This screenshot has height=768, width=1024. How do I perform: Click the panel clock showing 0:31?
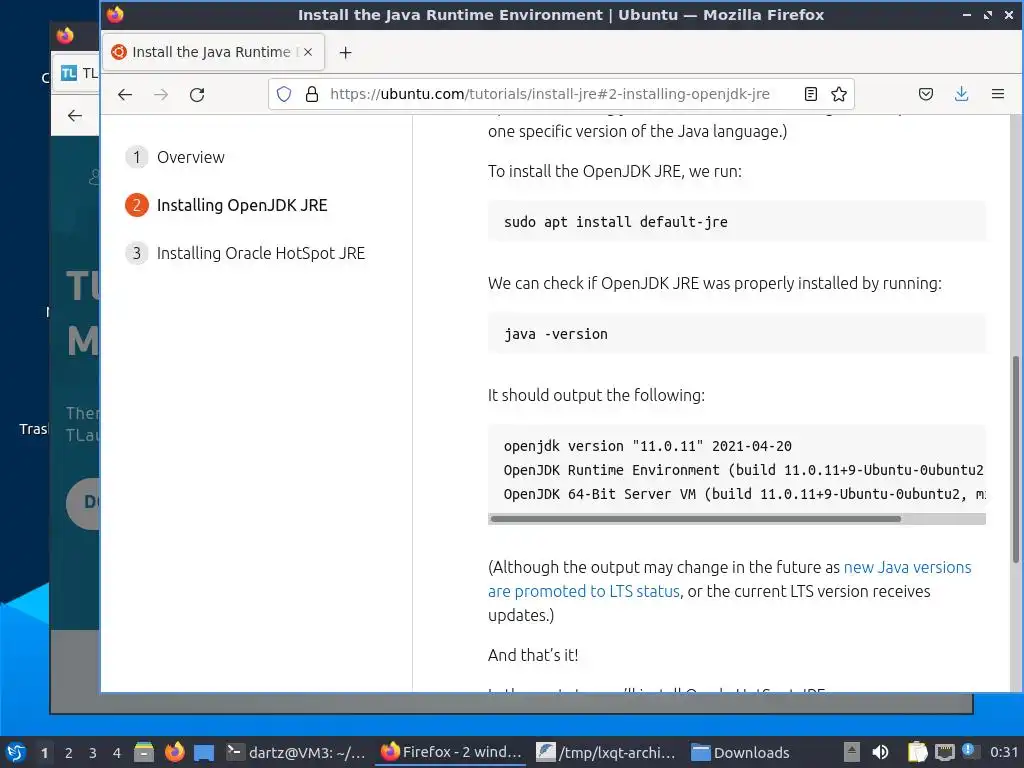pyautogui.click(x=1004, y=752)
